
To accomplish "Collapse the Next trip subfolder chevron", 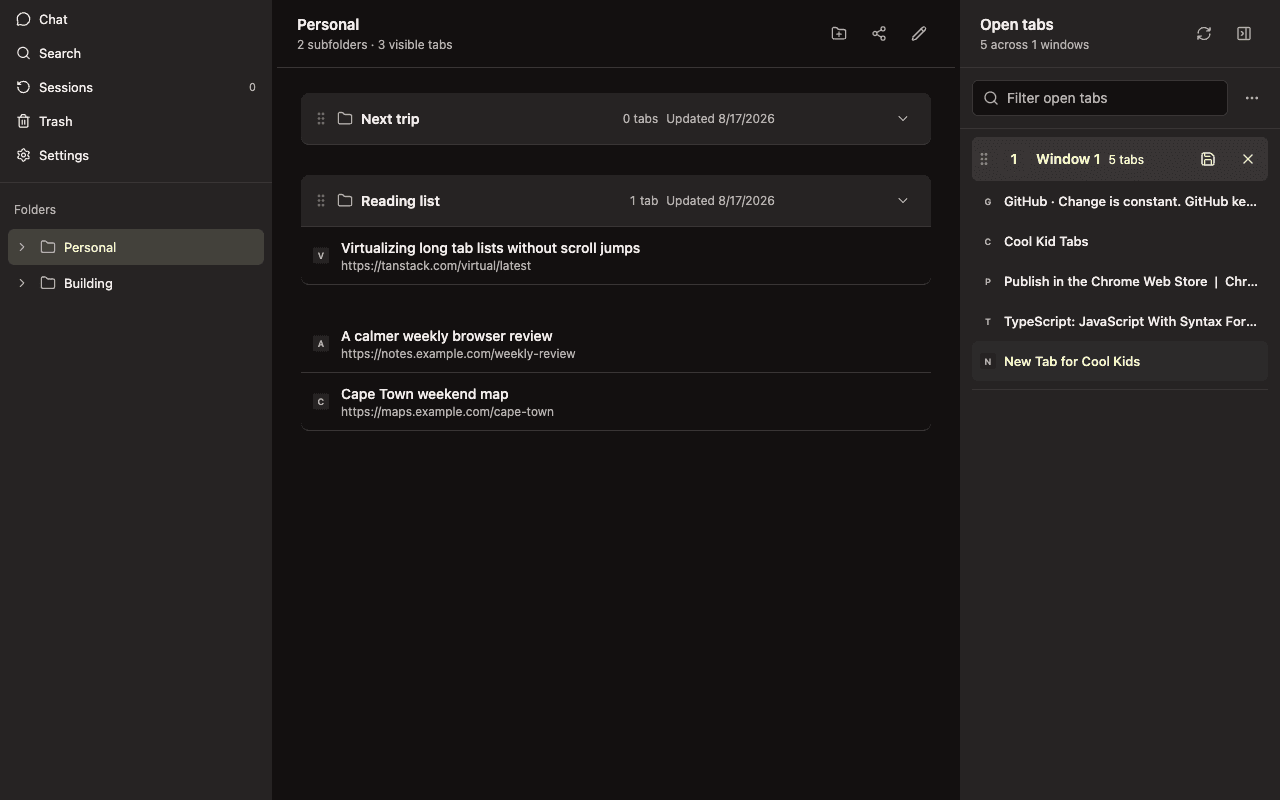I will click(x=903, y=119).
